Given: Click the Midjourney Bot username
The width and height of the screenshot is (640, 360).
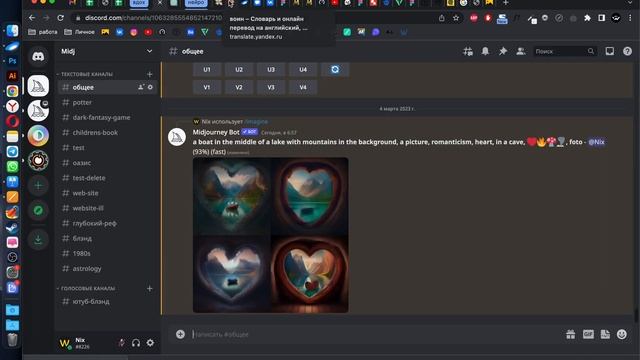Looking at the screenshot, I should pos(216,132).
